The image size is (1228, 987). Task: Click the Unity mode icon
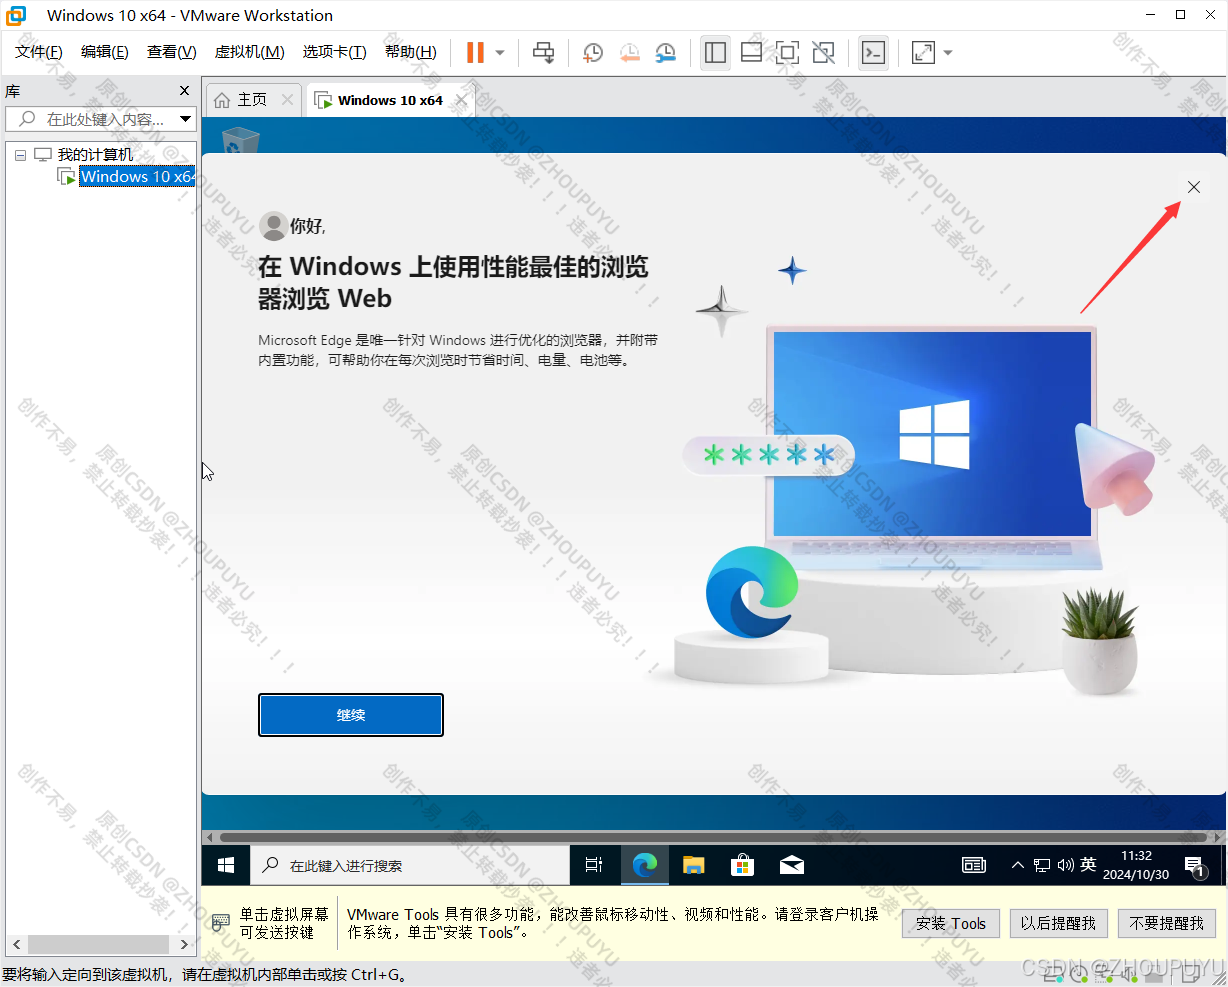click(823, 53)
